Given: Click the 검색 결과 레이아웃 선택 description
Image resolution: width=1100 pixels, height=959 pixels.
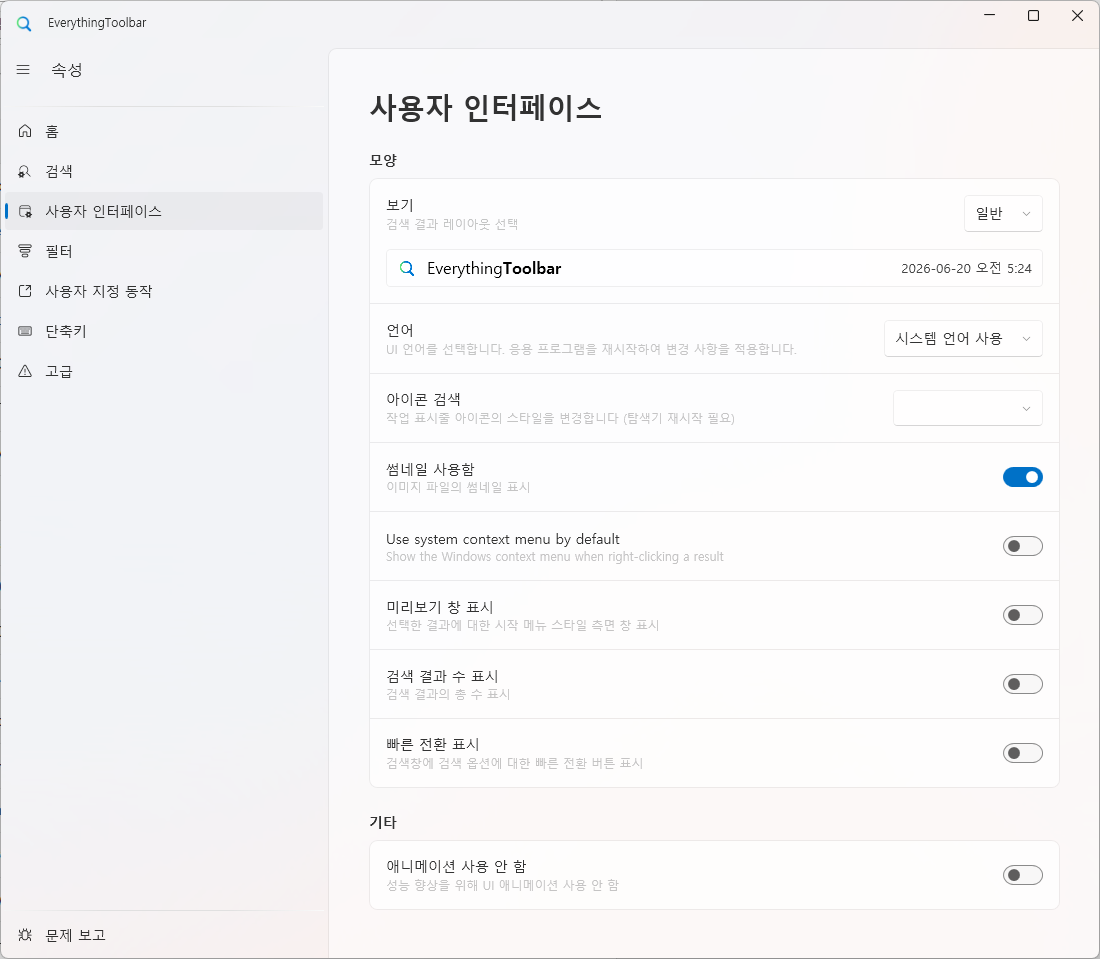Looking at the screenshot, I should tap(452, 224).
